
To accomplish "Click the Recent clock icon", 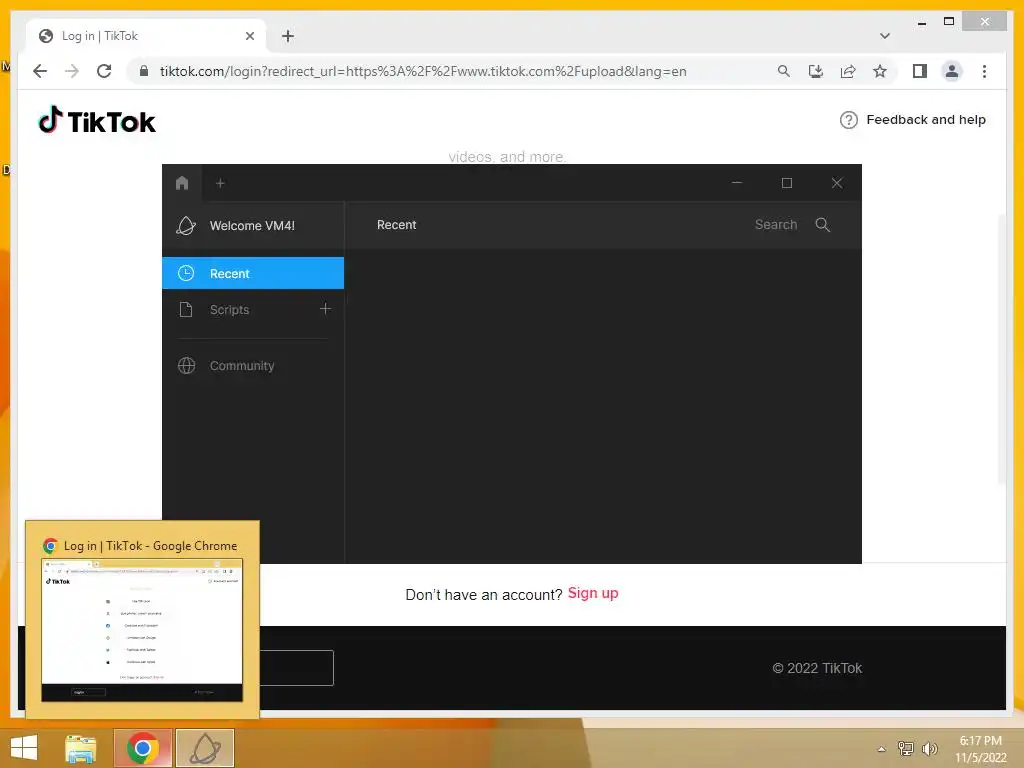I will coord(186,273).
